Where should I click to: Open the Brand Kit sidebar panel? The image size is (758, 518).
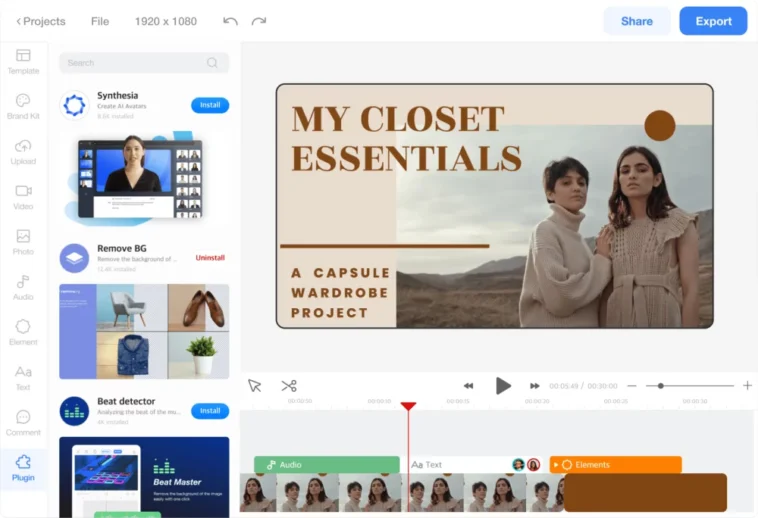pyautogui.click(x=23, y=106)
